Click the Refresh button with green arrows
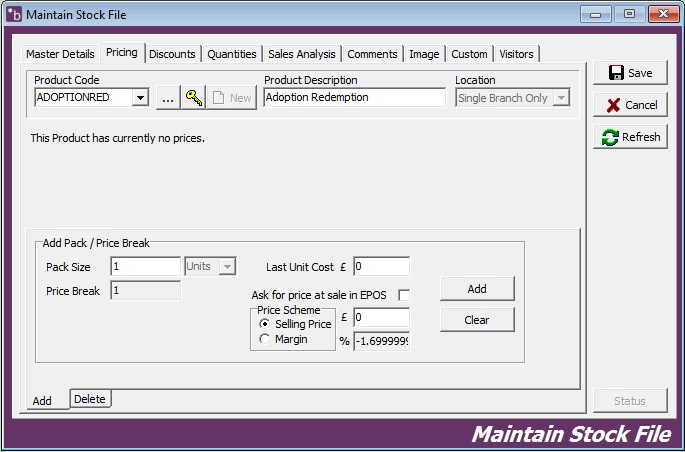 point(631,137)
